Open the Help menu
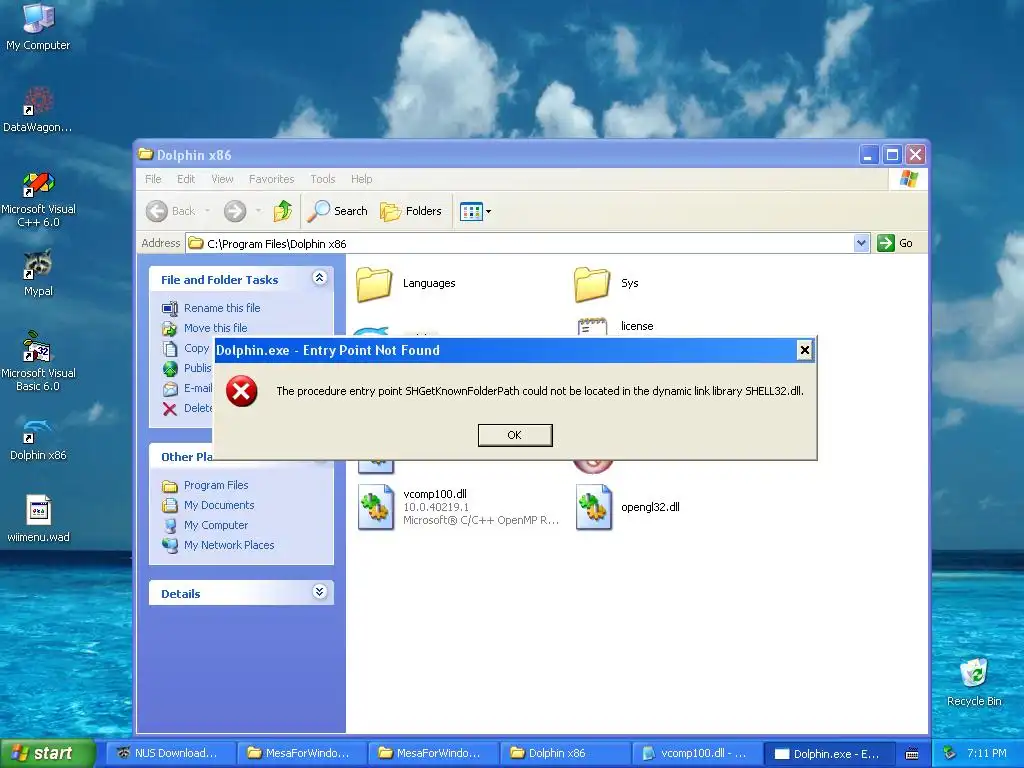The height and width of the screenshot is (768, 1024). pos(361,179)
